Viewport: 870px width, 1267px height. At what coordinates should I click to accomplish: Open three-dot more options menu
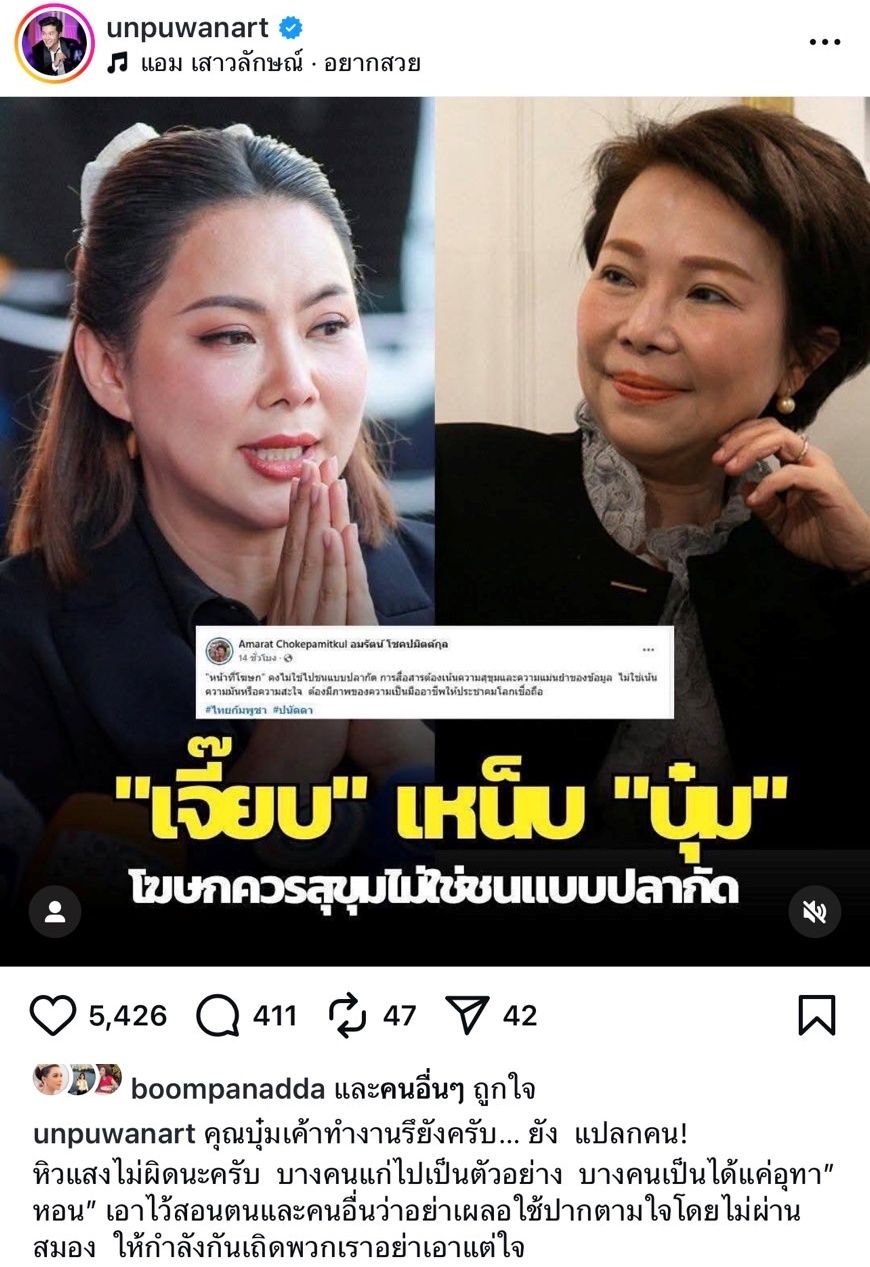pyautogui.click(x=825, y=42)
